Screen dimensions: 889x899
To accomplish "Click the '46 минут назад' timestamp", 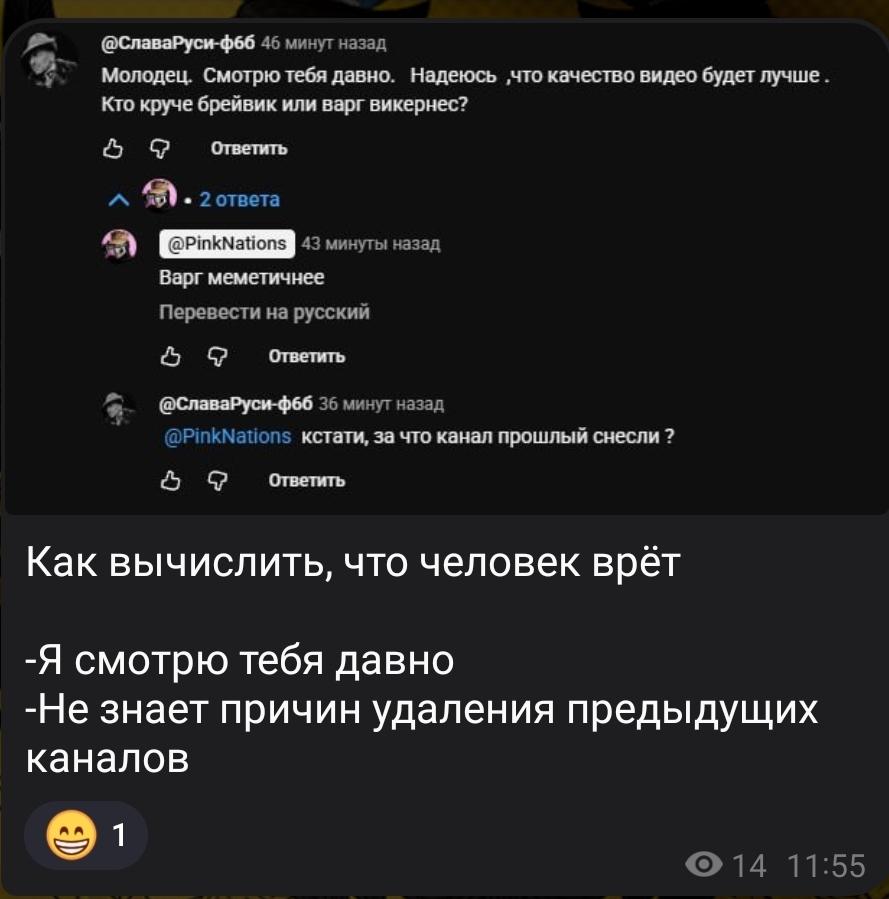I will 324,43.
